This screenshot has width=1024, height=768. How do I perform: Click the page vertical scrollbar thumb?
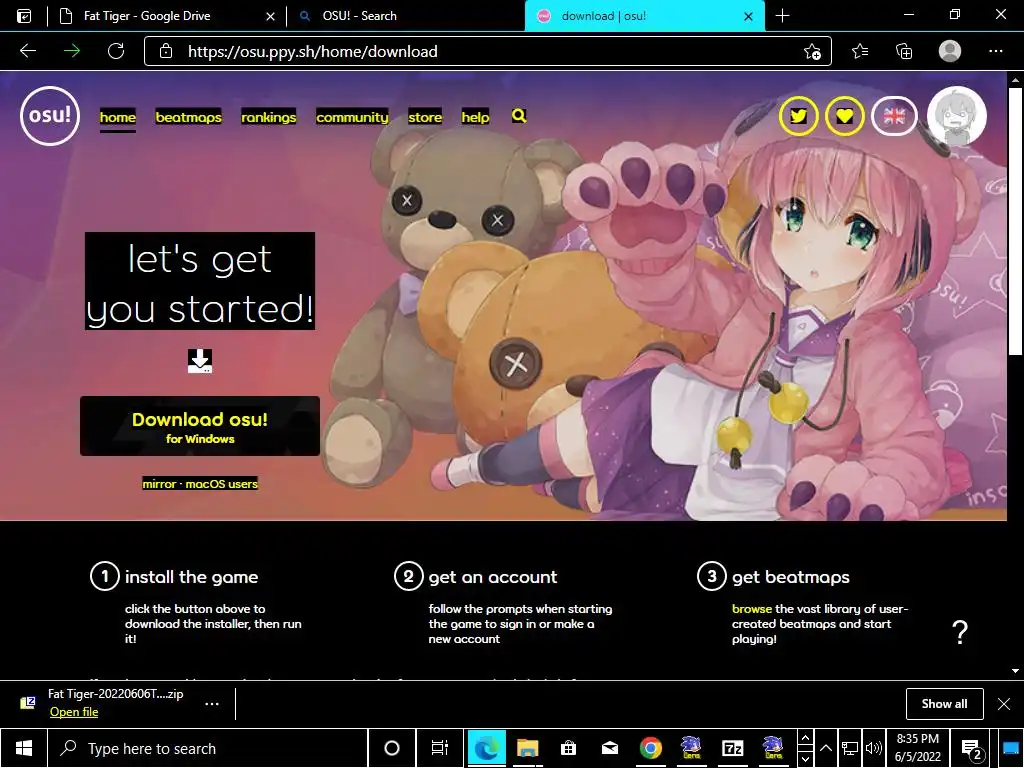tap(1015, 220)
